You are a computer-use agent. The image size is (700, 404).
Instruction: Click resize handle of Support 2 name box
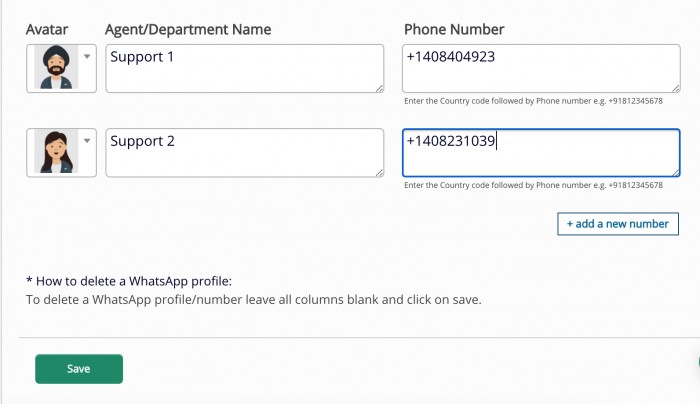pos(379,173)
